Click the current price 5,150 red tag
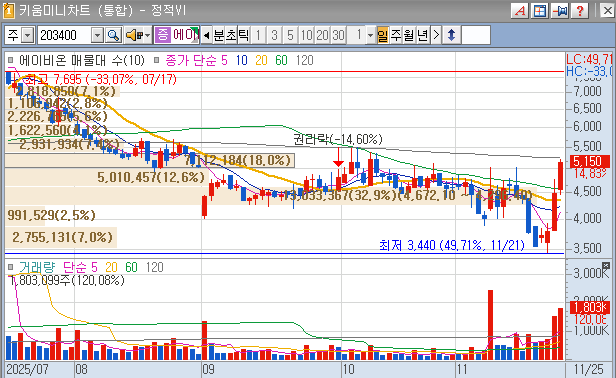616x378 pixels. click(590, 161)
